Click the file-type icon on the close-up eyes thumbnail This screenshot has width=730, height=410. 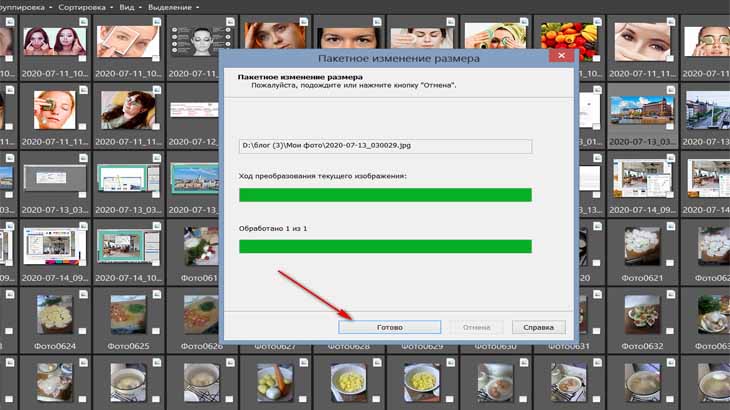[671, 22]
